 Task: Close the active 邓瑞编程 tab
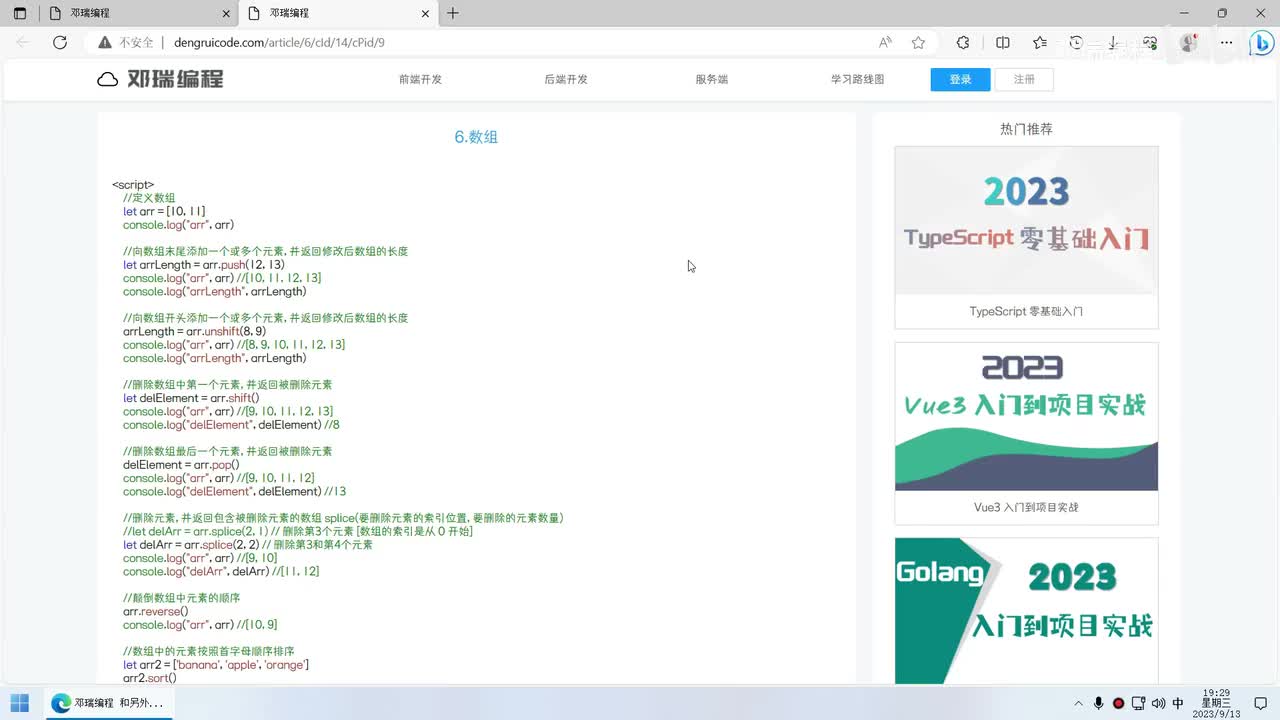point(426,13)
